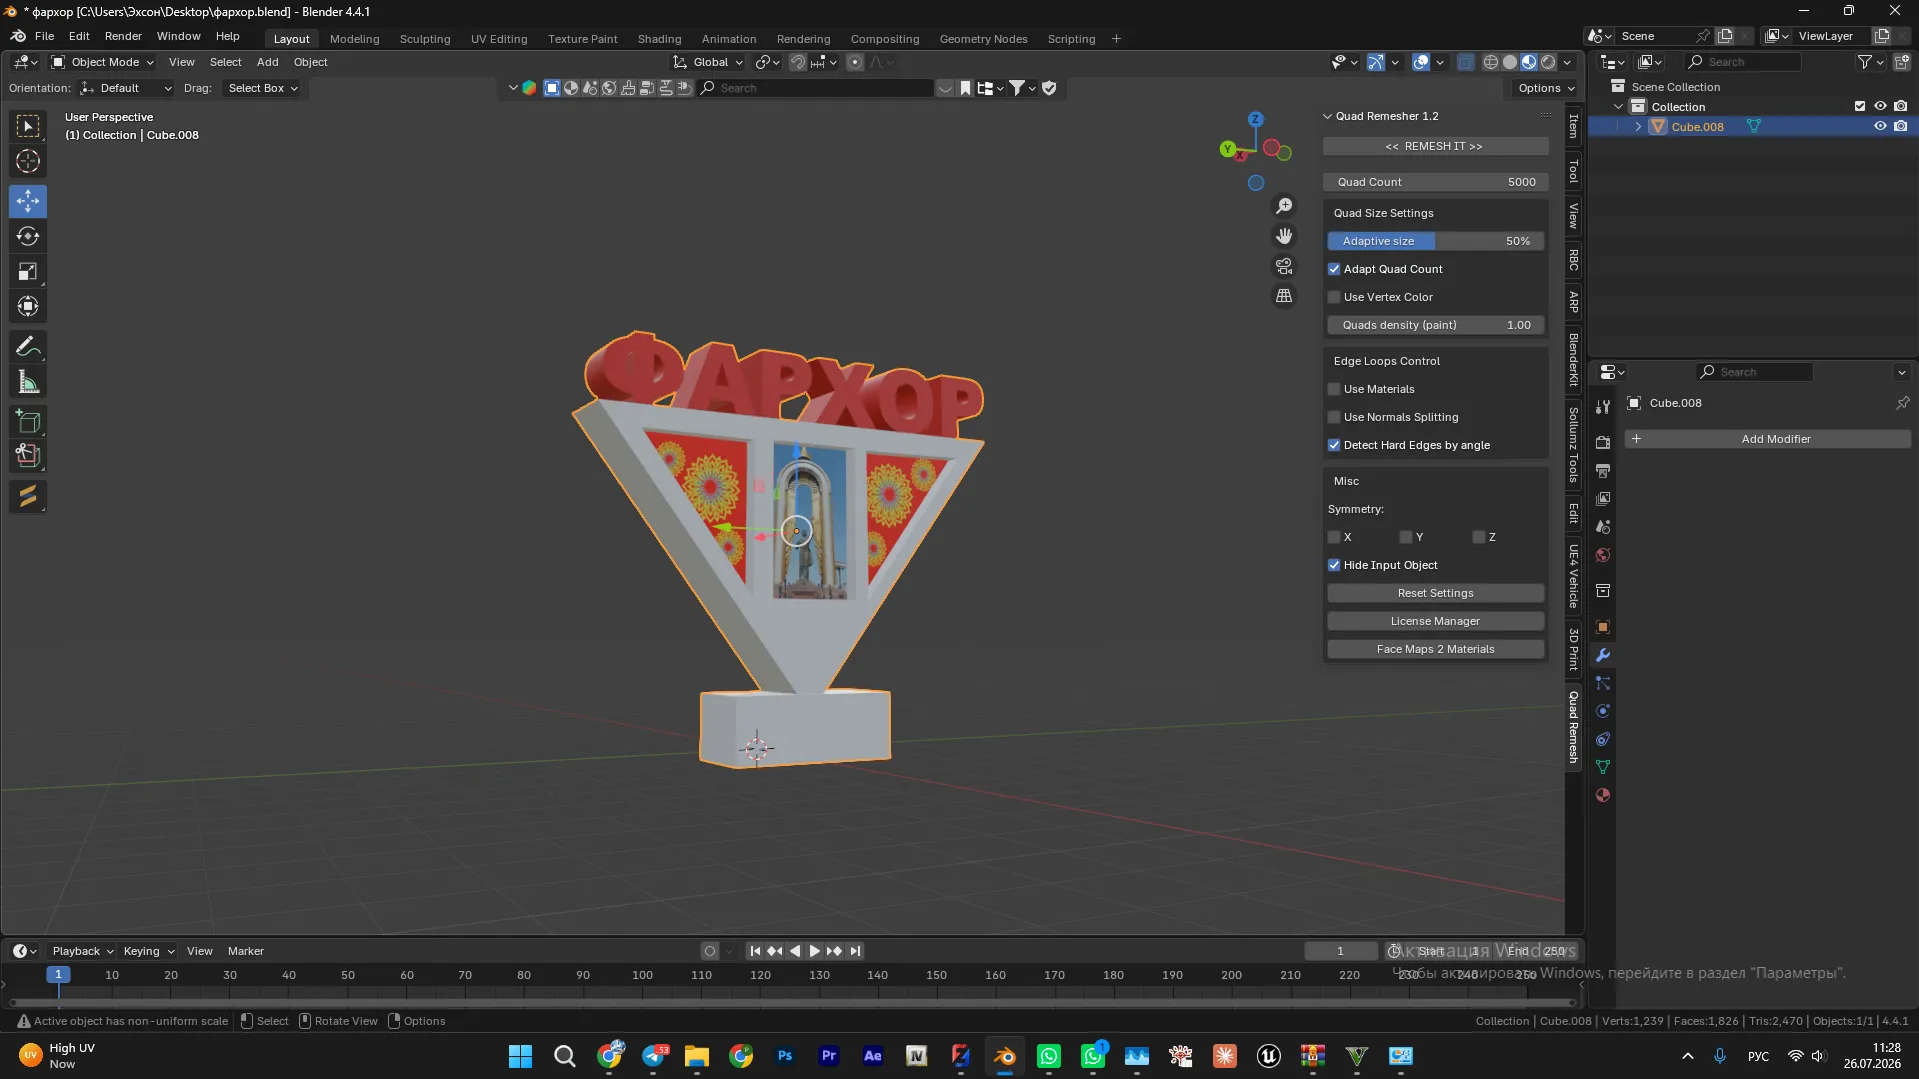Pin the Cube.008 properties panel
Image resolution: width=1919 pixels, height=1079 pixels.
(x=1902, y=403)
